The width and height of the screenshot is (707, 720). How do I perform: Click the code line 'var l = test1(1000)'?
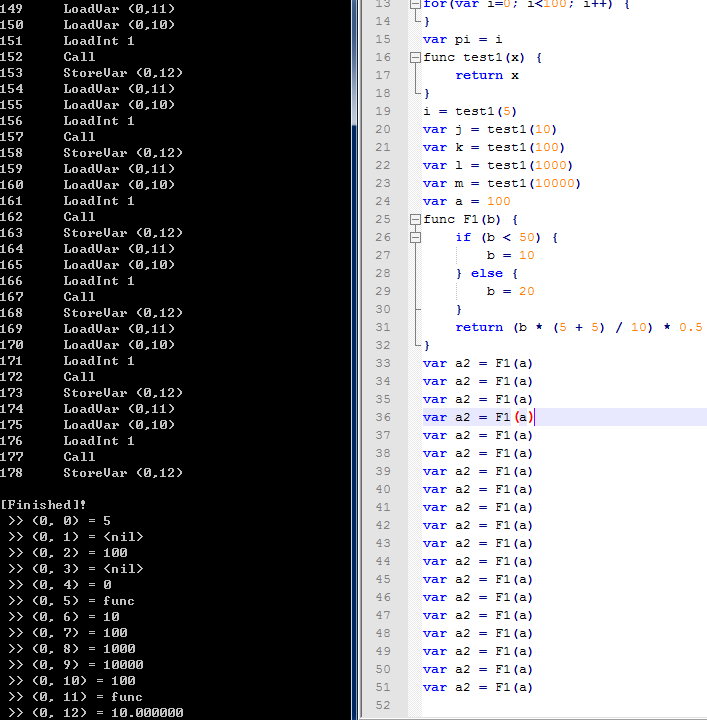click(x=498, y=165)
